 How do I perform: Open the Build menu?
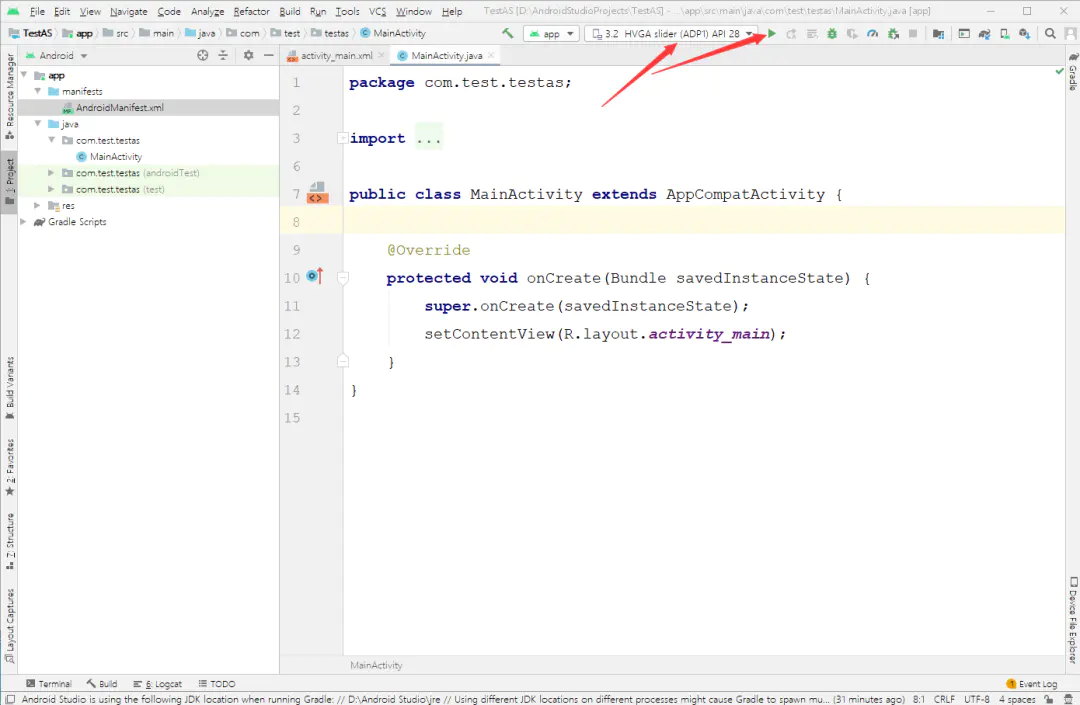click(290, 12)
